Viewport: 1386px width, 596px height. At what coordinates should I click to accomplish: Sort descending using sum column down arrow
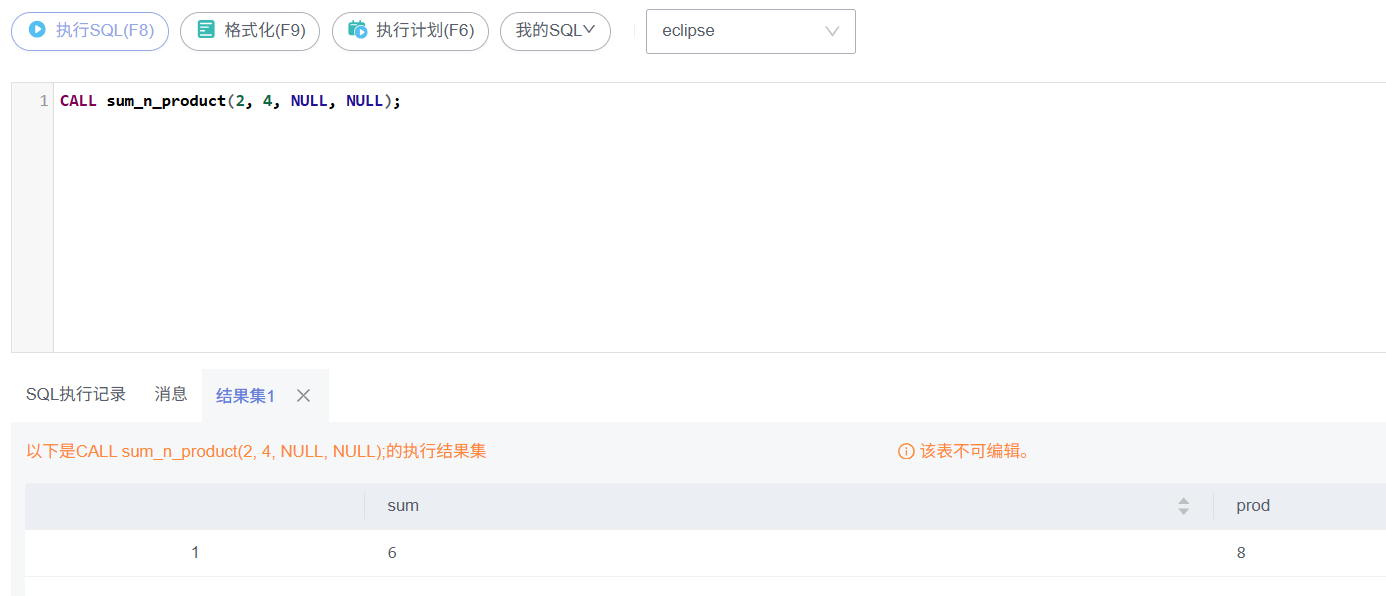pos(1184,511)
